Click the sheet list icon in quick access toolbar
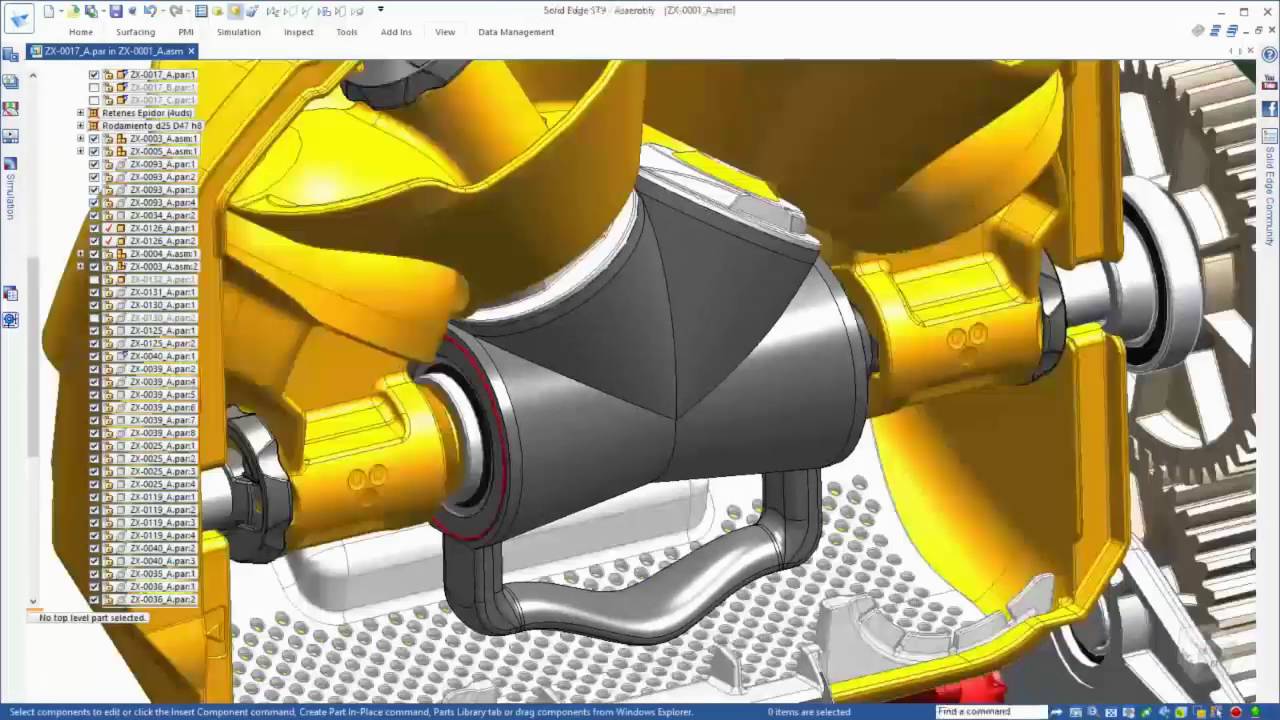The width and height of the screenshot is (1280, 720). [201, 11]
